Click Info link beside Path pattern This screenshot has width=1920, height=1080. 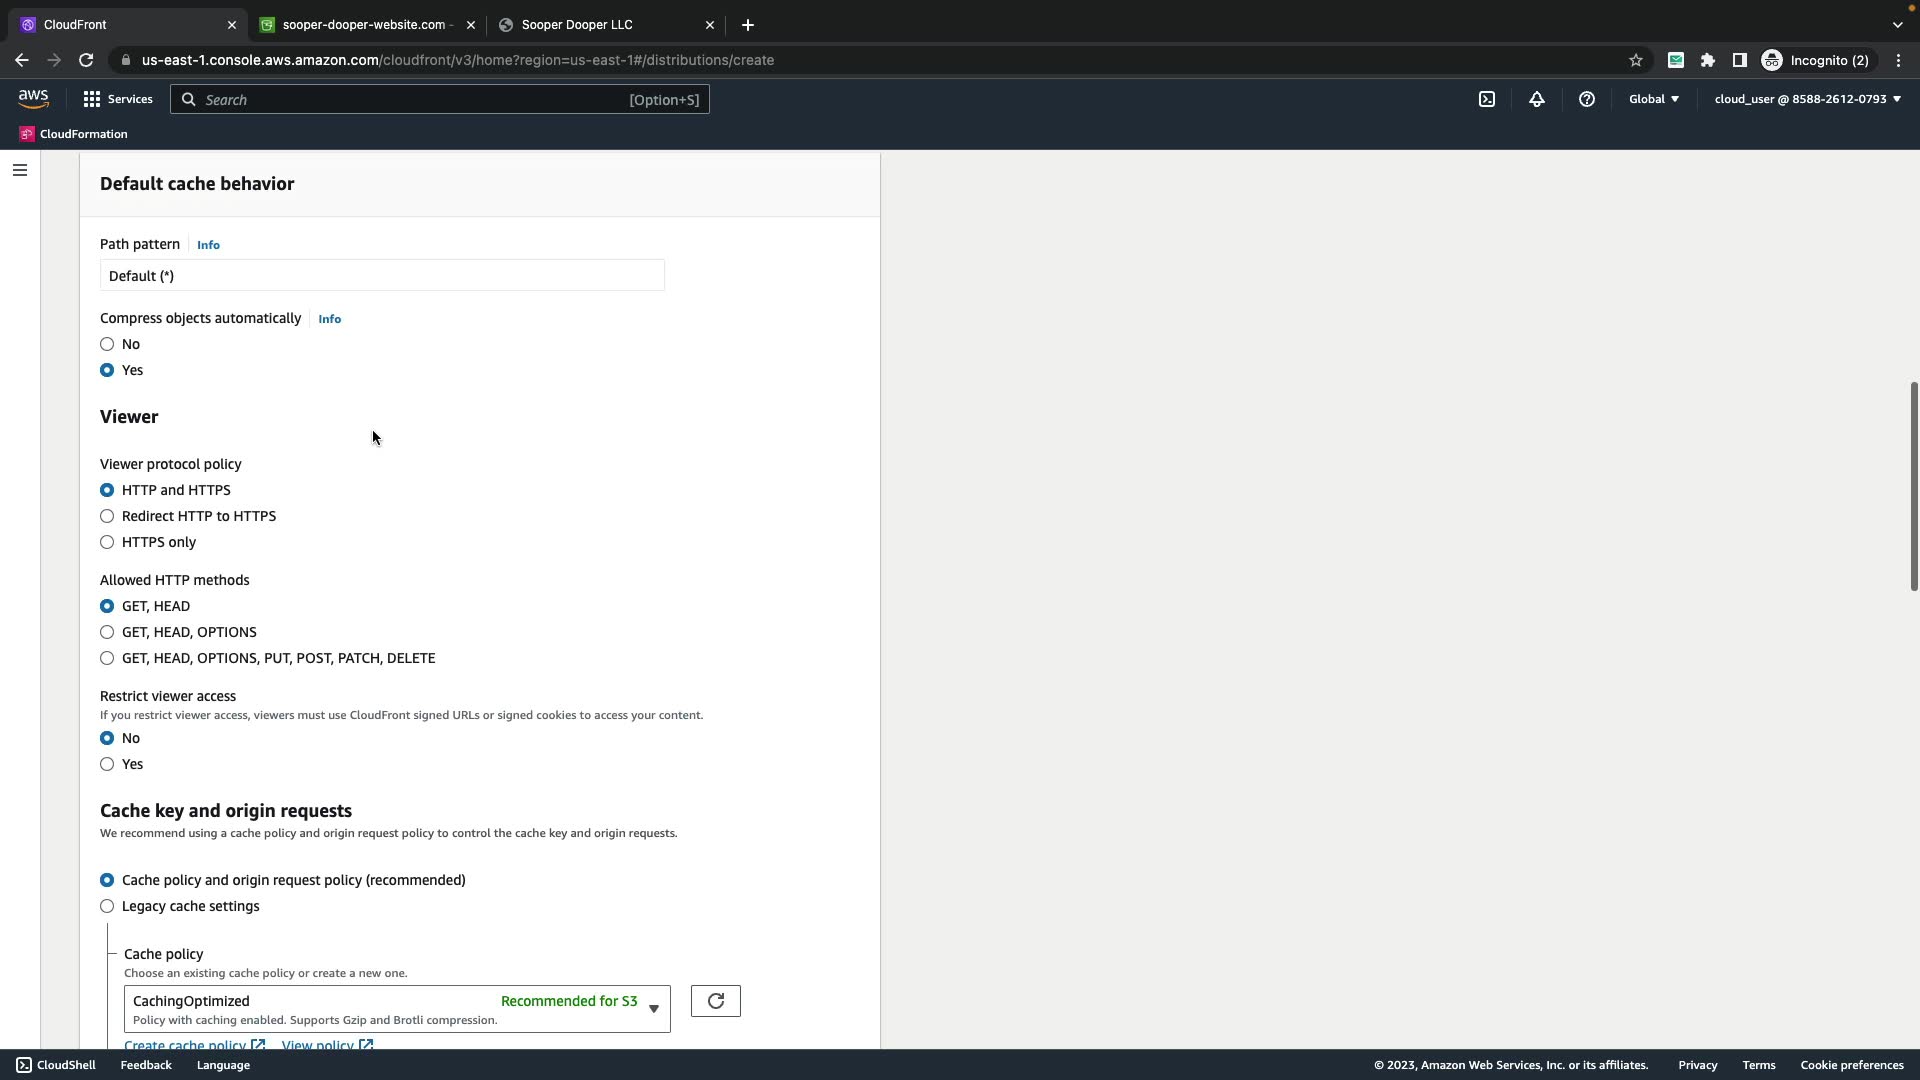click(208, 245)
